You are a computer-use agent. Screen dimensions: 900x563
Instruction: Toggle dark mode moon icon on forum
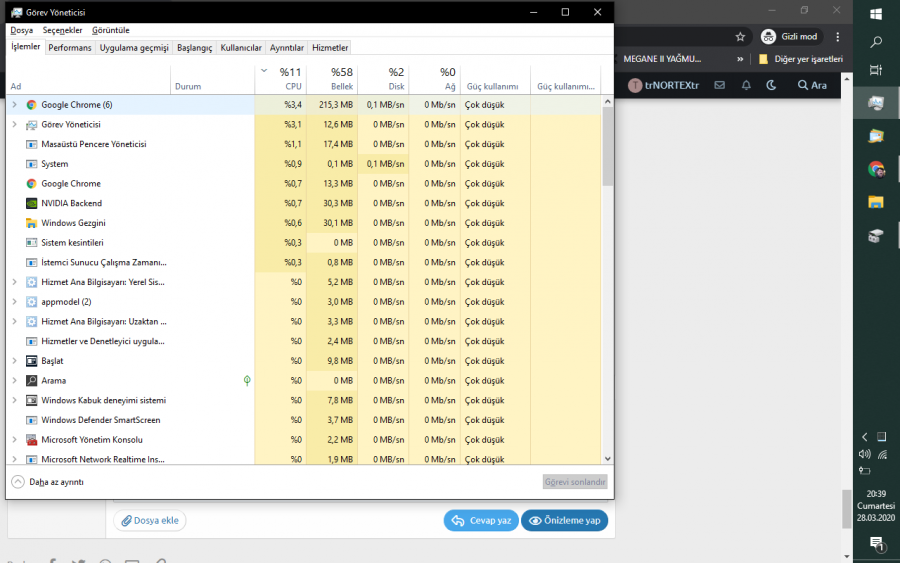tap(771, 85)
